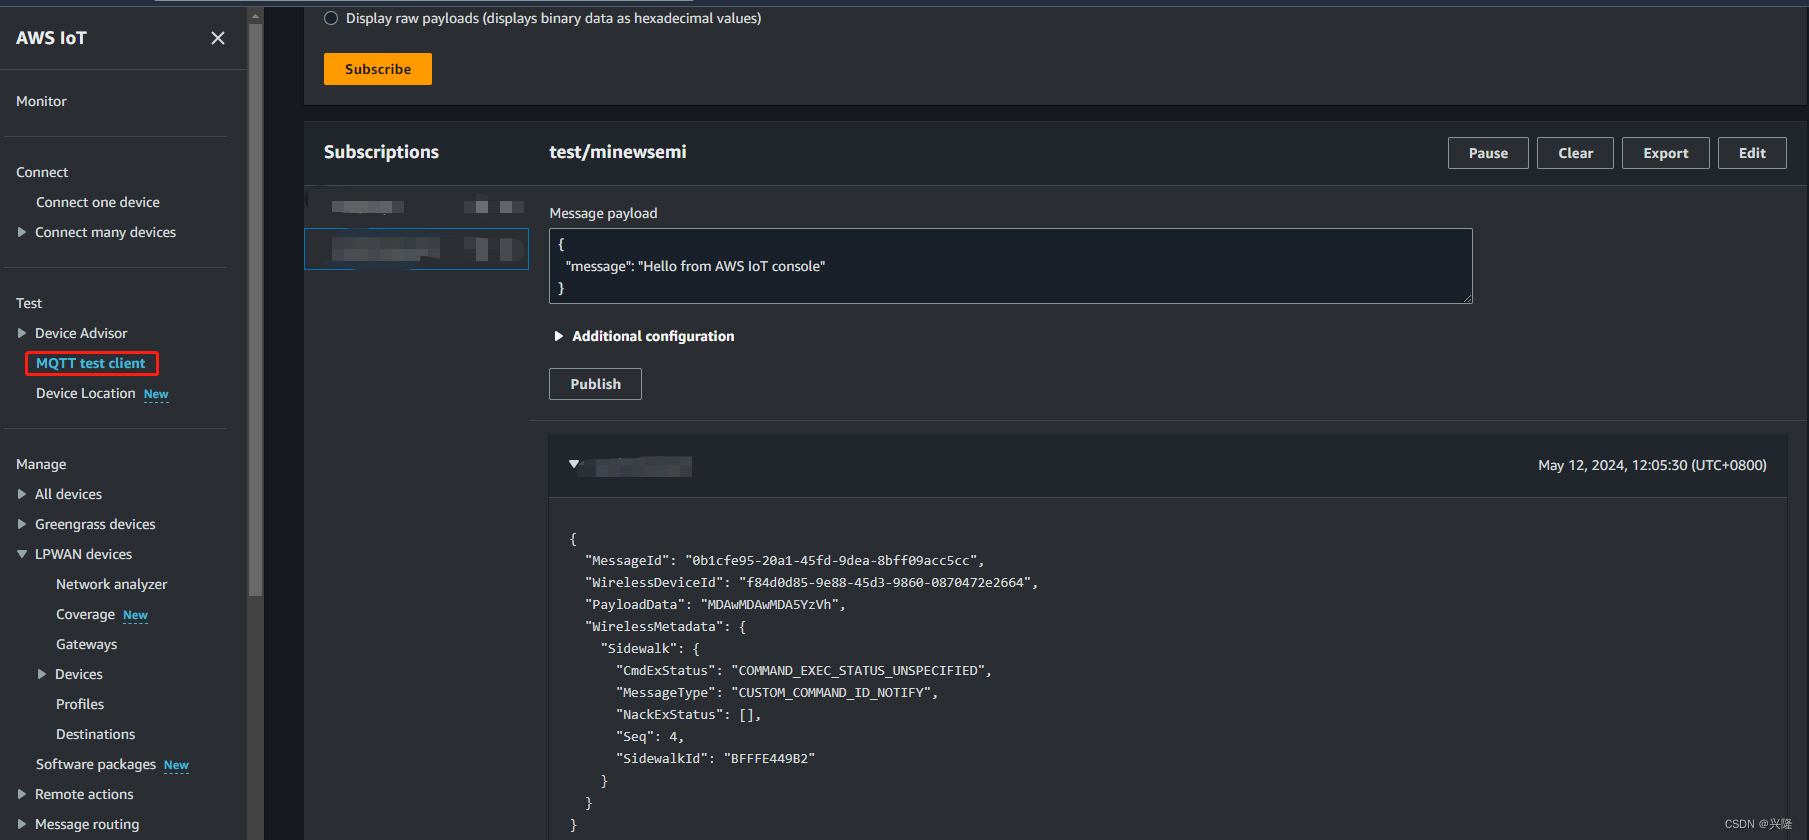Click the SidewalkId value BFFFE449B2

769,758
